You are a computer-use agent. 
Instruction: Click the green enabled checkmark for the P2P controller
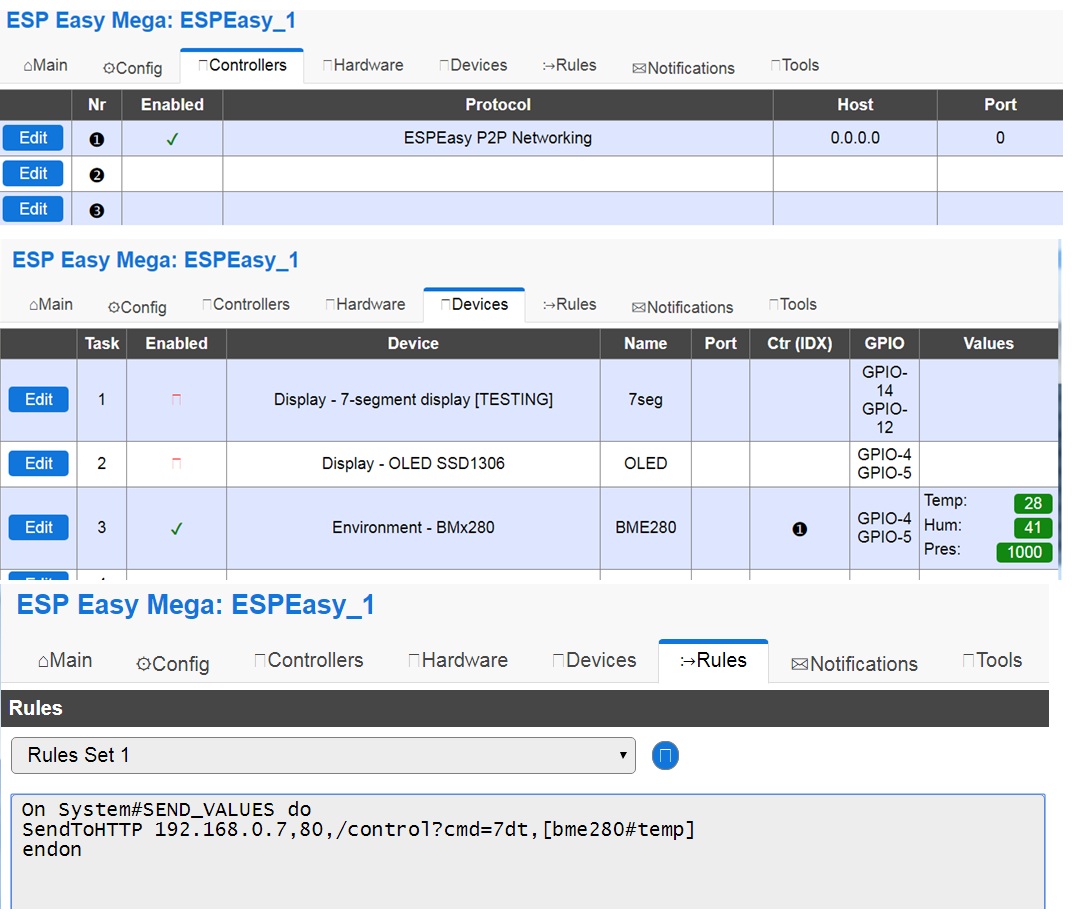173,139
